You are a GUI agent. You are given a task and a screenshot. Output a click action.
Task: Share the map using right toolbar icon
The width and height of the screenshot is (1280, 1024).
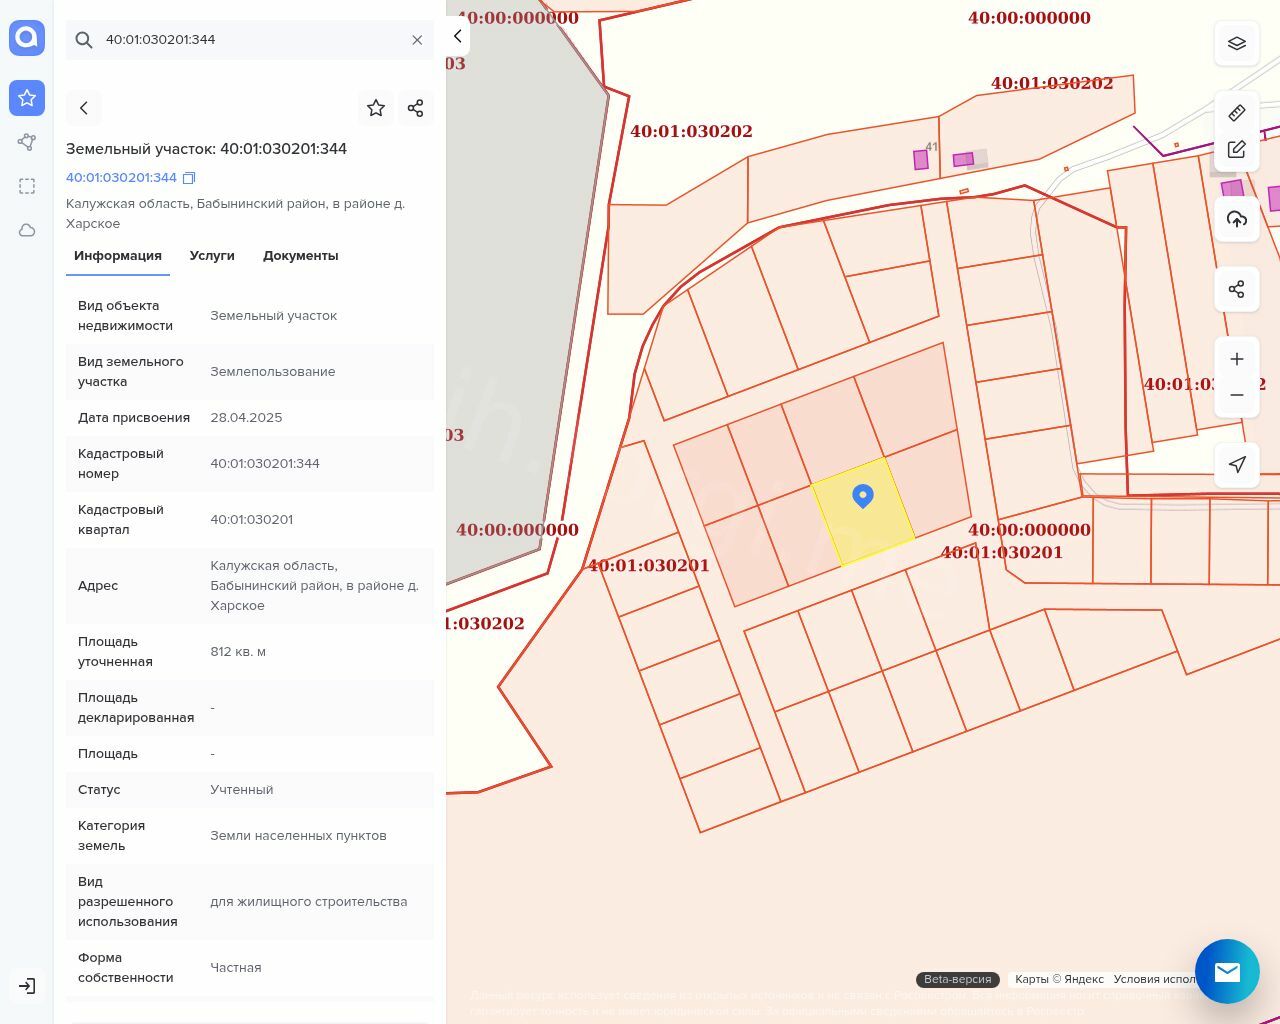1236,289
